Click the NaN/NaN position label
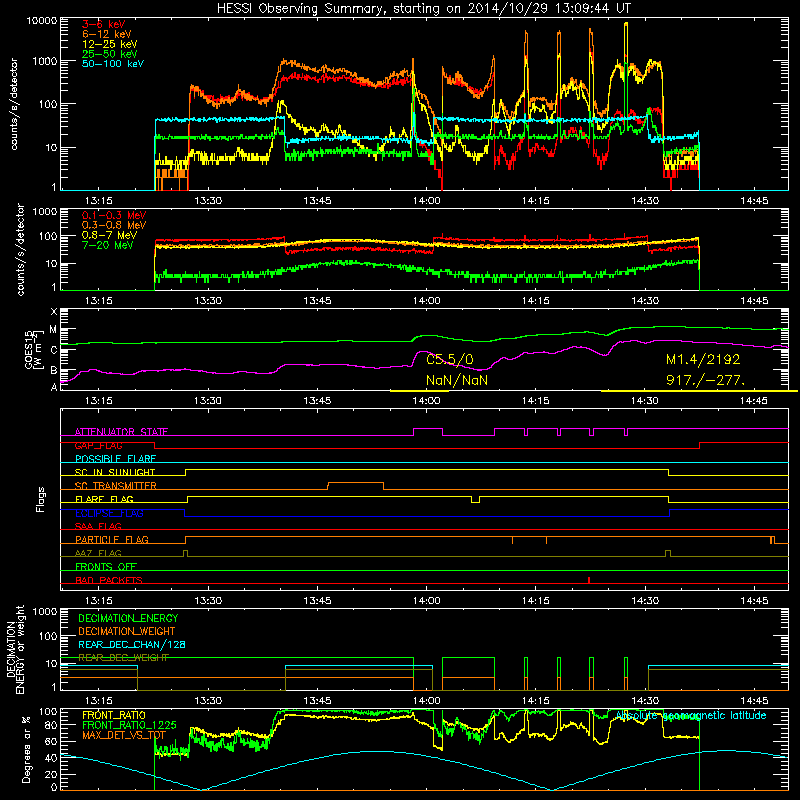 (x=457, y=381)
